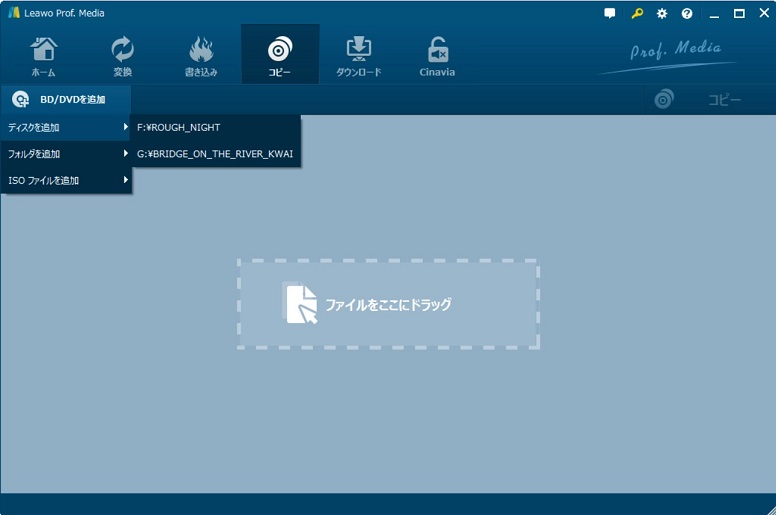Switch to the Convert (変換) module
The height and width of the screenshot is (515, 776).
(122, 56)
